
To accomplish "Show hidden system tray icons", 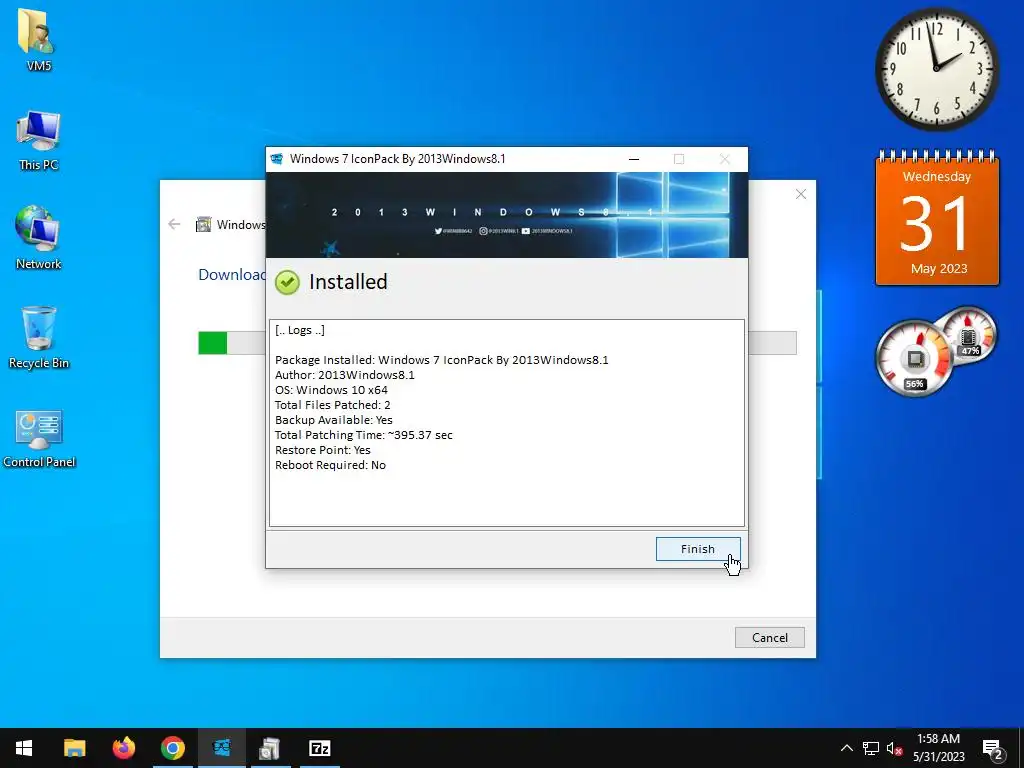I will (846, 748).
